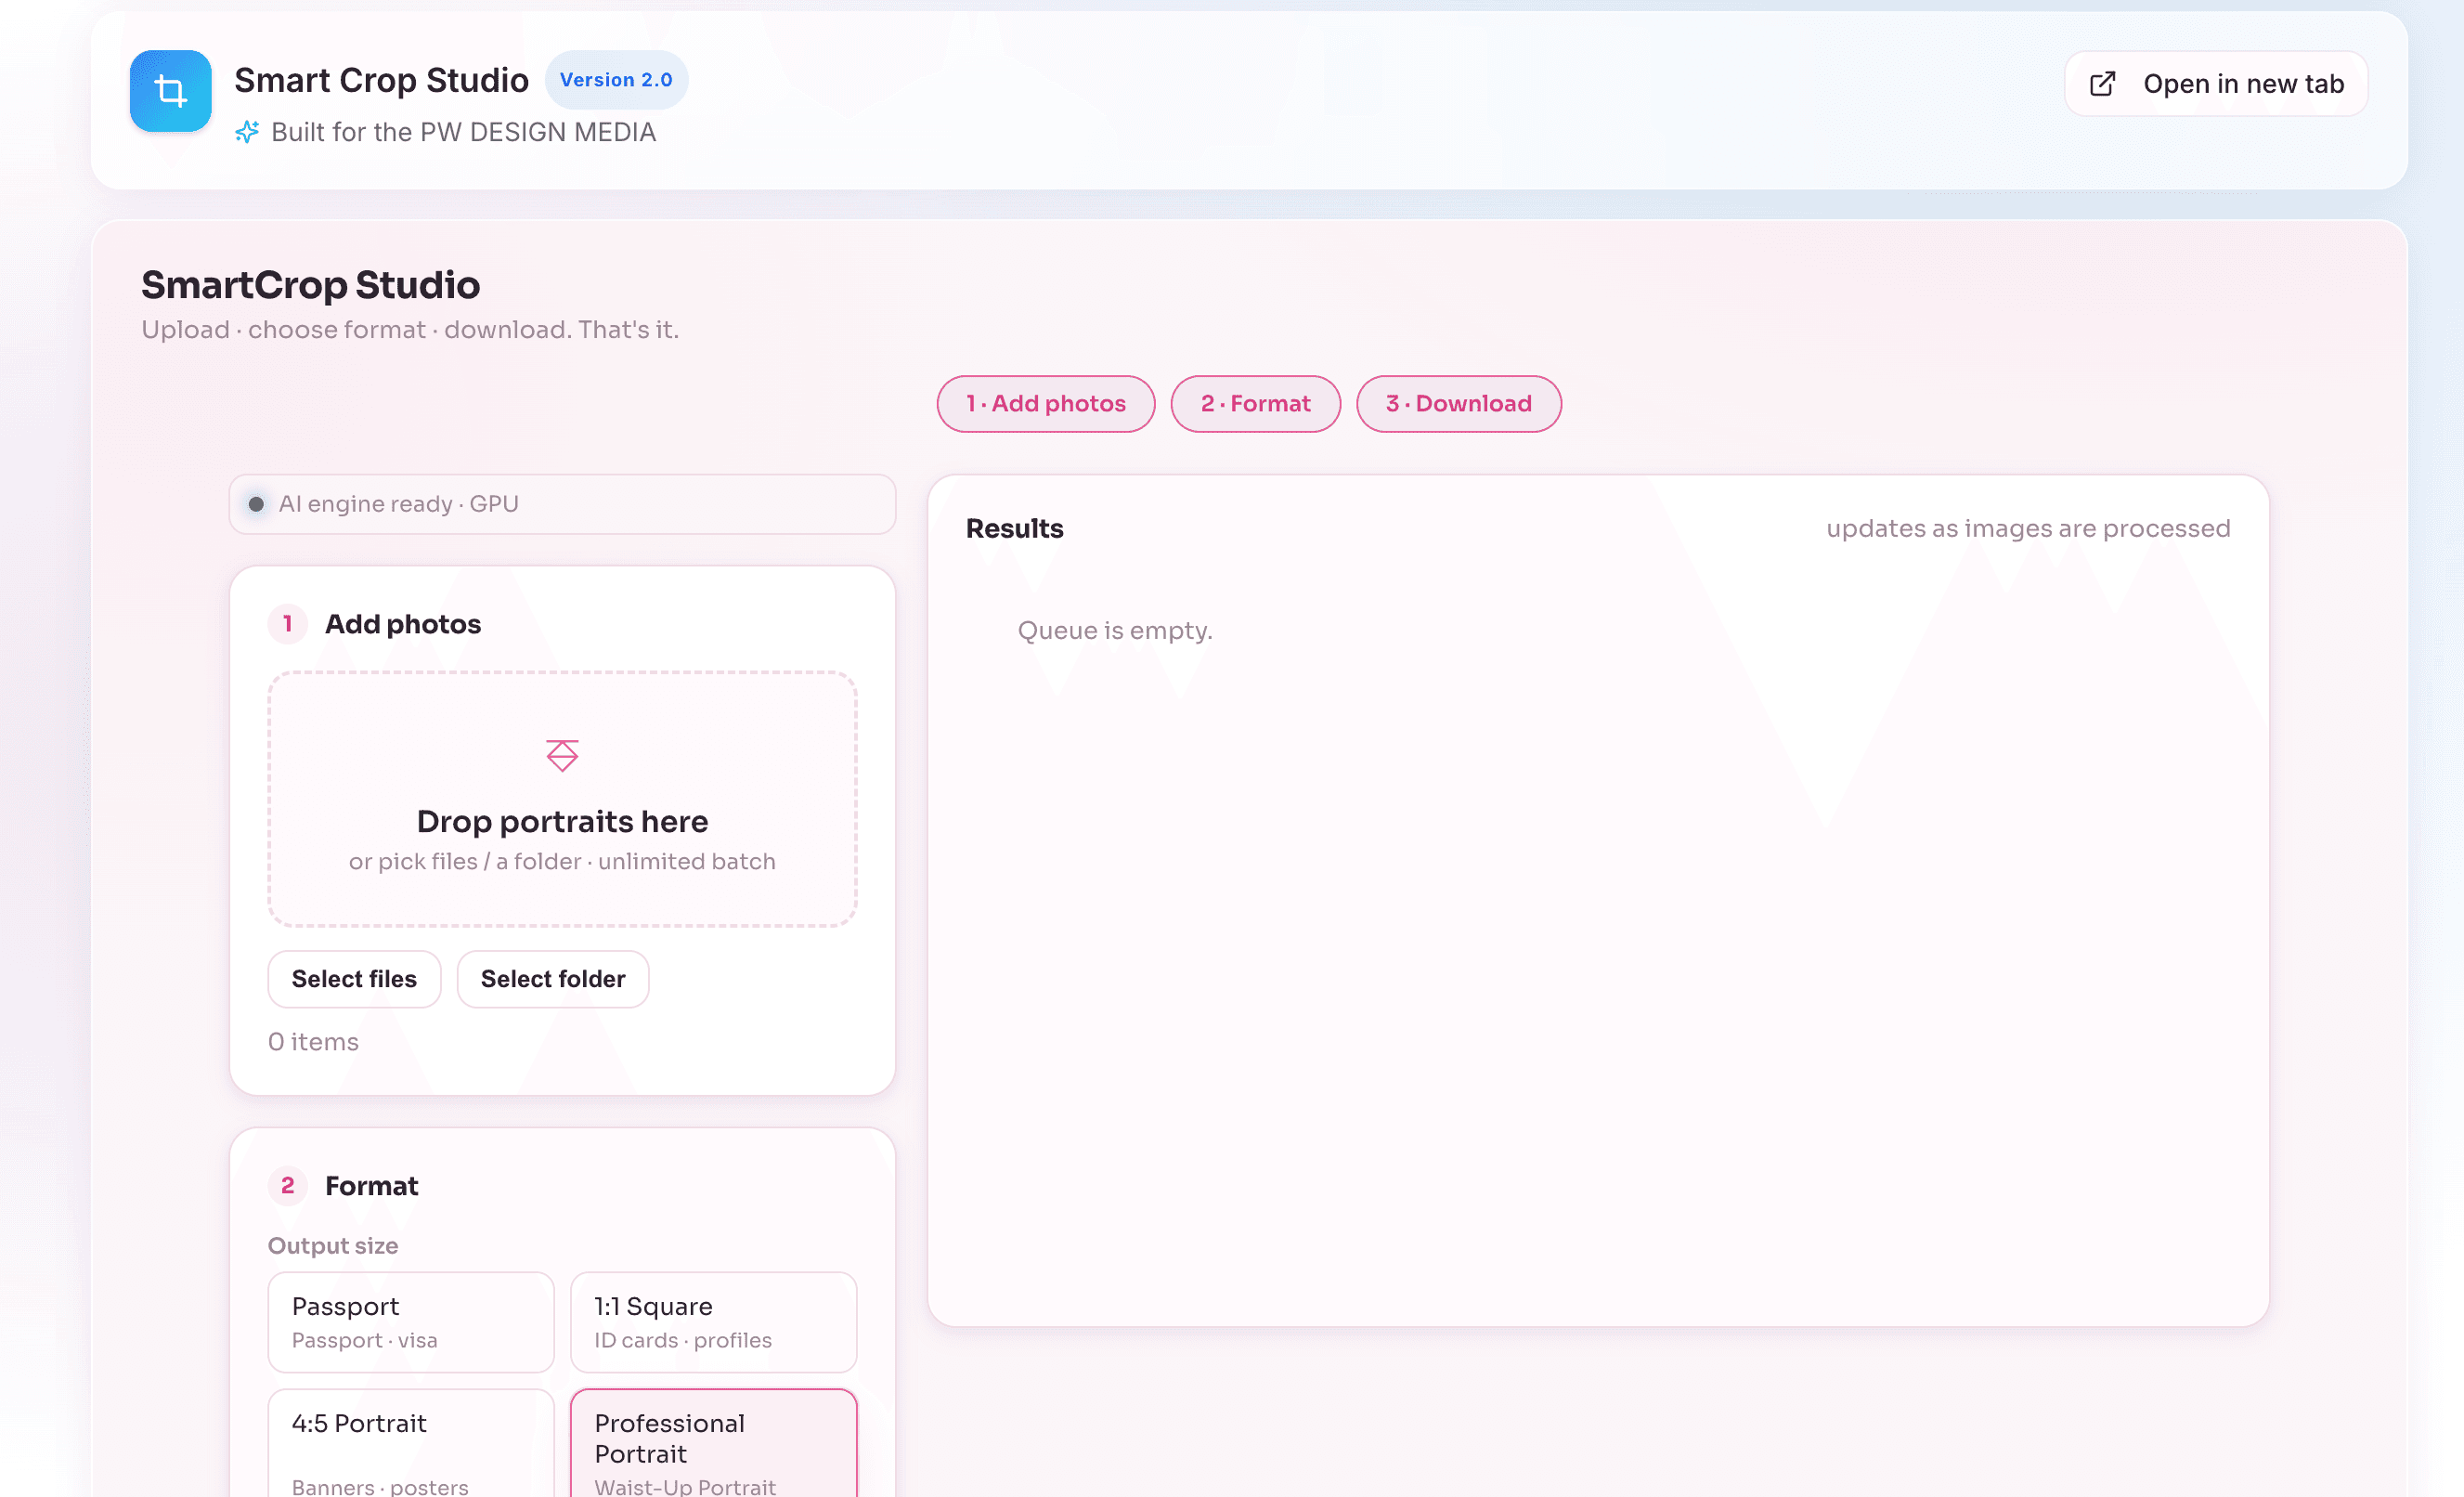Click the AI engine status dot
The image size is (2464, 1497).
pyautogui.click(x=256, y=504)
